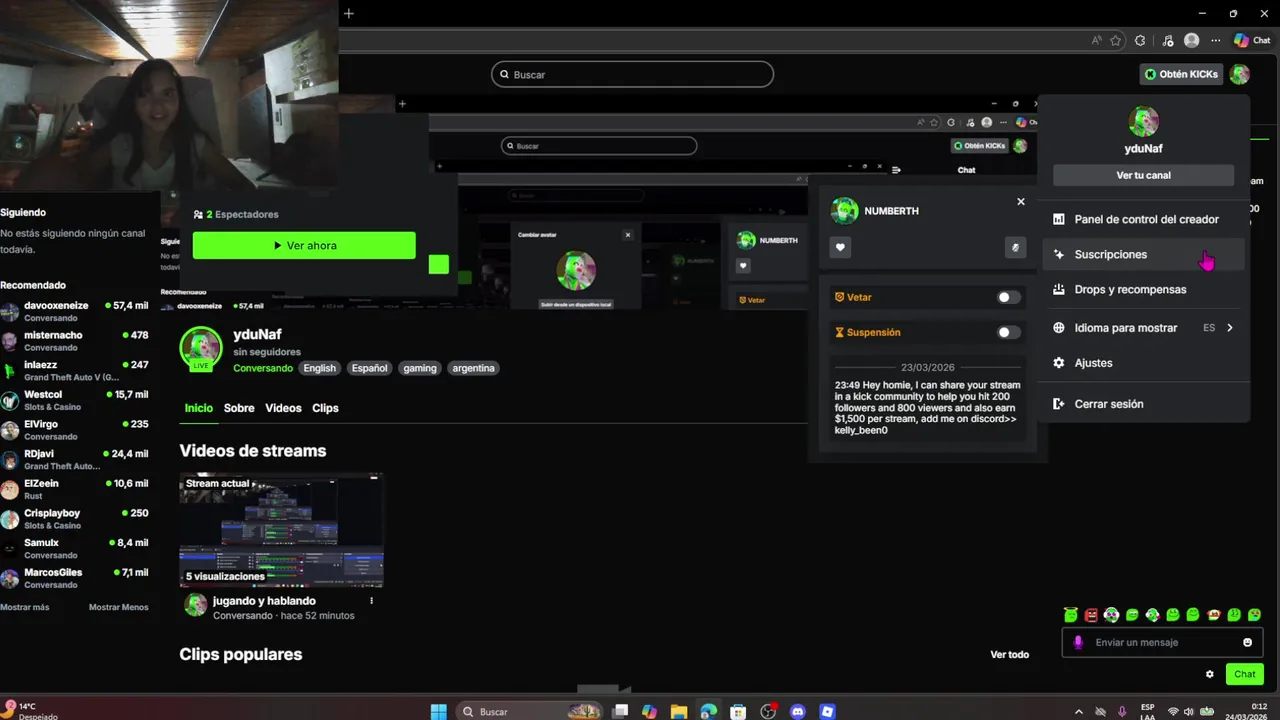The width and height of the screenshot is (1280, 720).
Task: Open the emoji picker in chat box
Action: (x=1247, y=642)
